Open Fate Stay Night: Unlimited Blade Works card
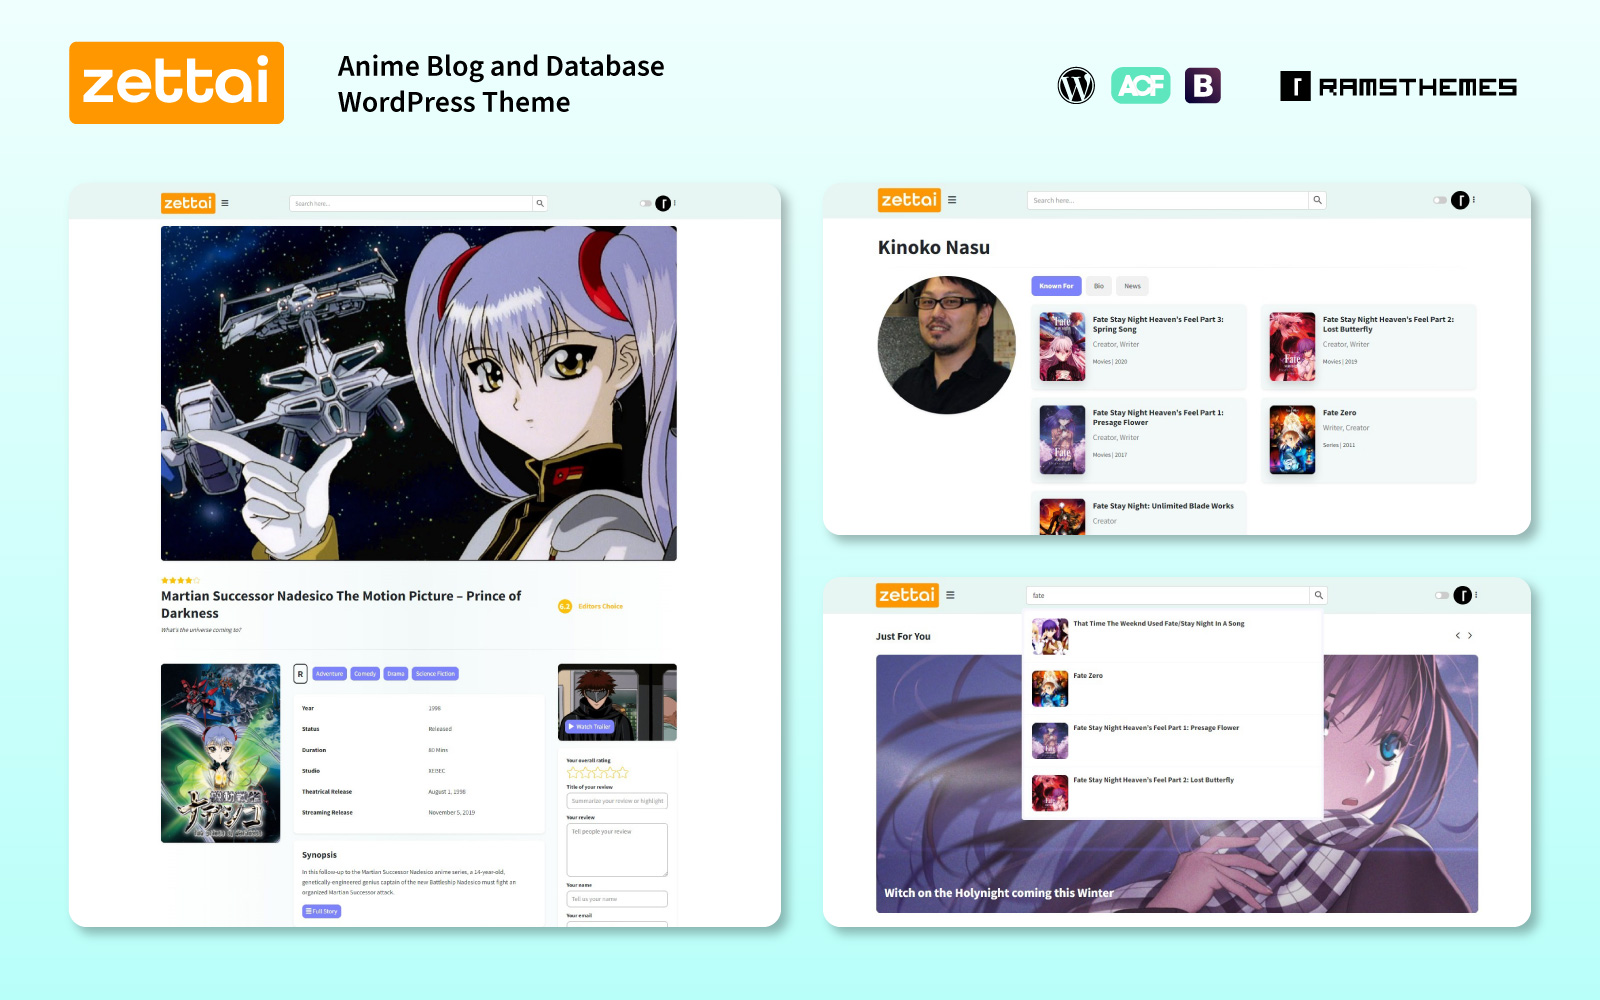This screenshot has width=1600, height=1000. [x=1139, y=514]
